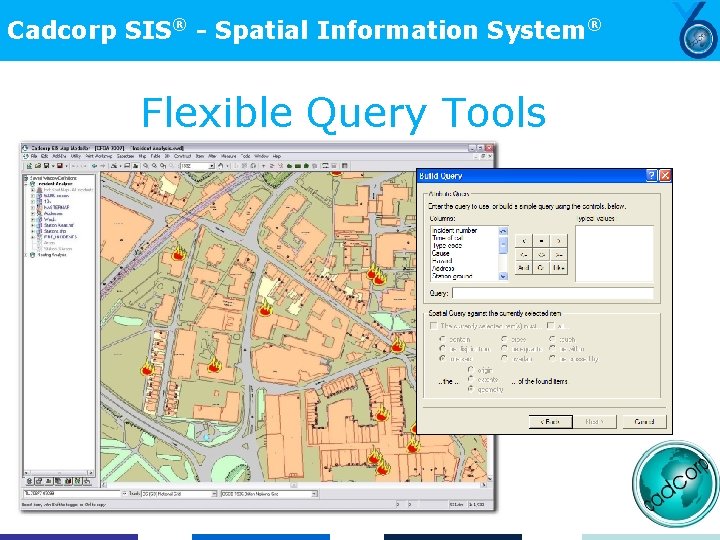Expand the 'Scaling Analysis' tree node

click(26, 254)
